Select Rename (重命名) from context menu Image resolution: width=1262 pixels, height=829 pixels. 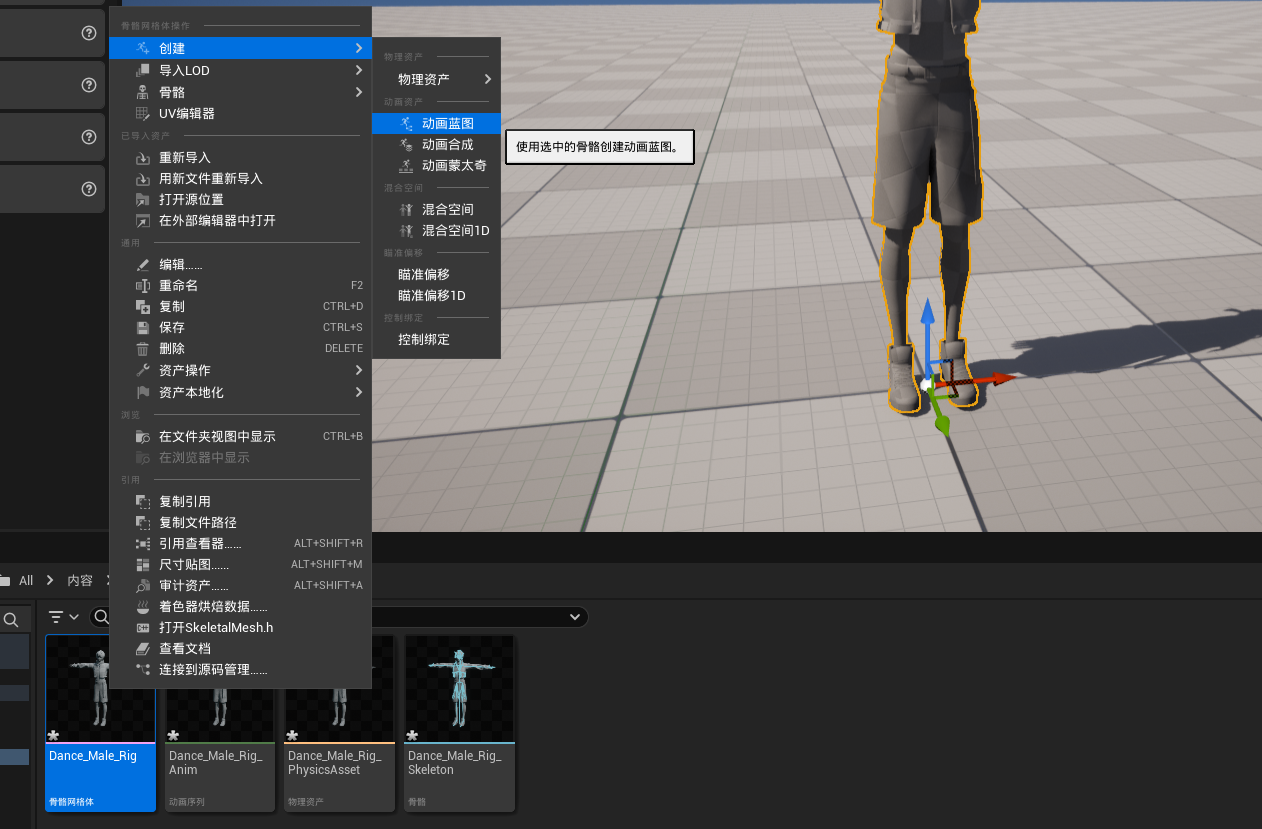point(179,286)
